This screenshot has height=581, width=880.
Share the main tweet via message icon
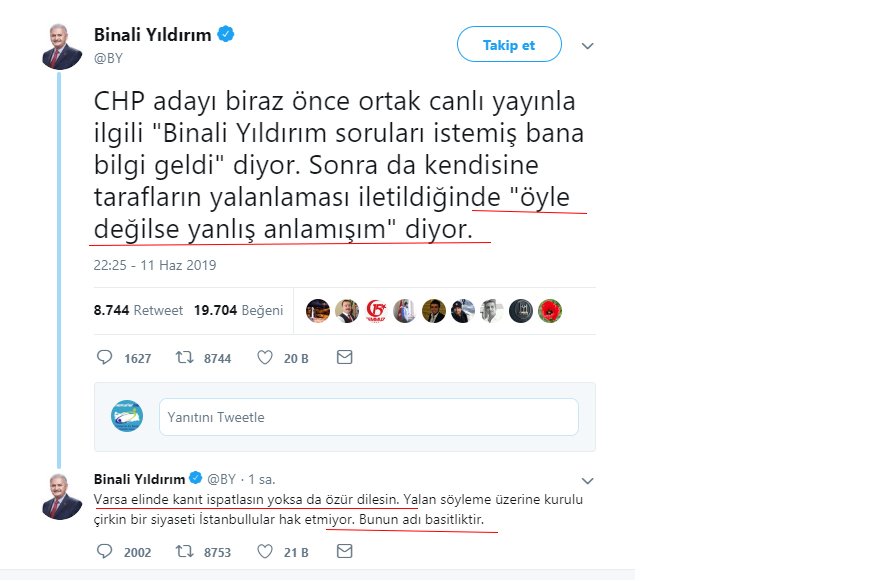click(x=344, y=357)
